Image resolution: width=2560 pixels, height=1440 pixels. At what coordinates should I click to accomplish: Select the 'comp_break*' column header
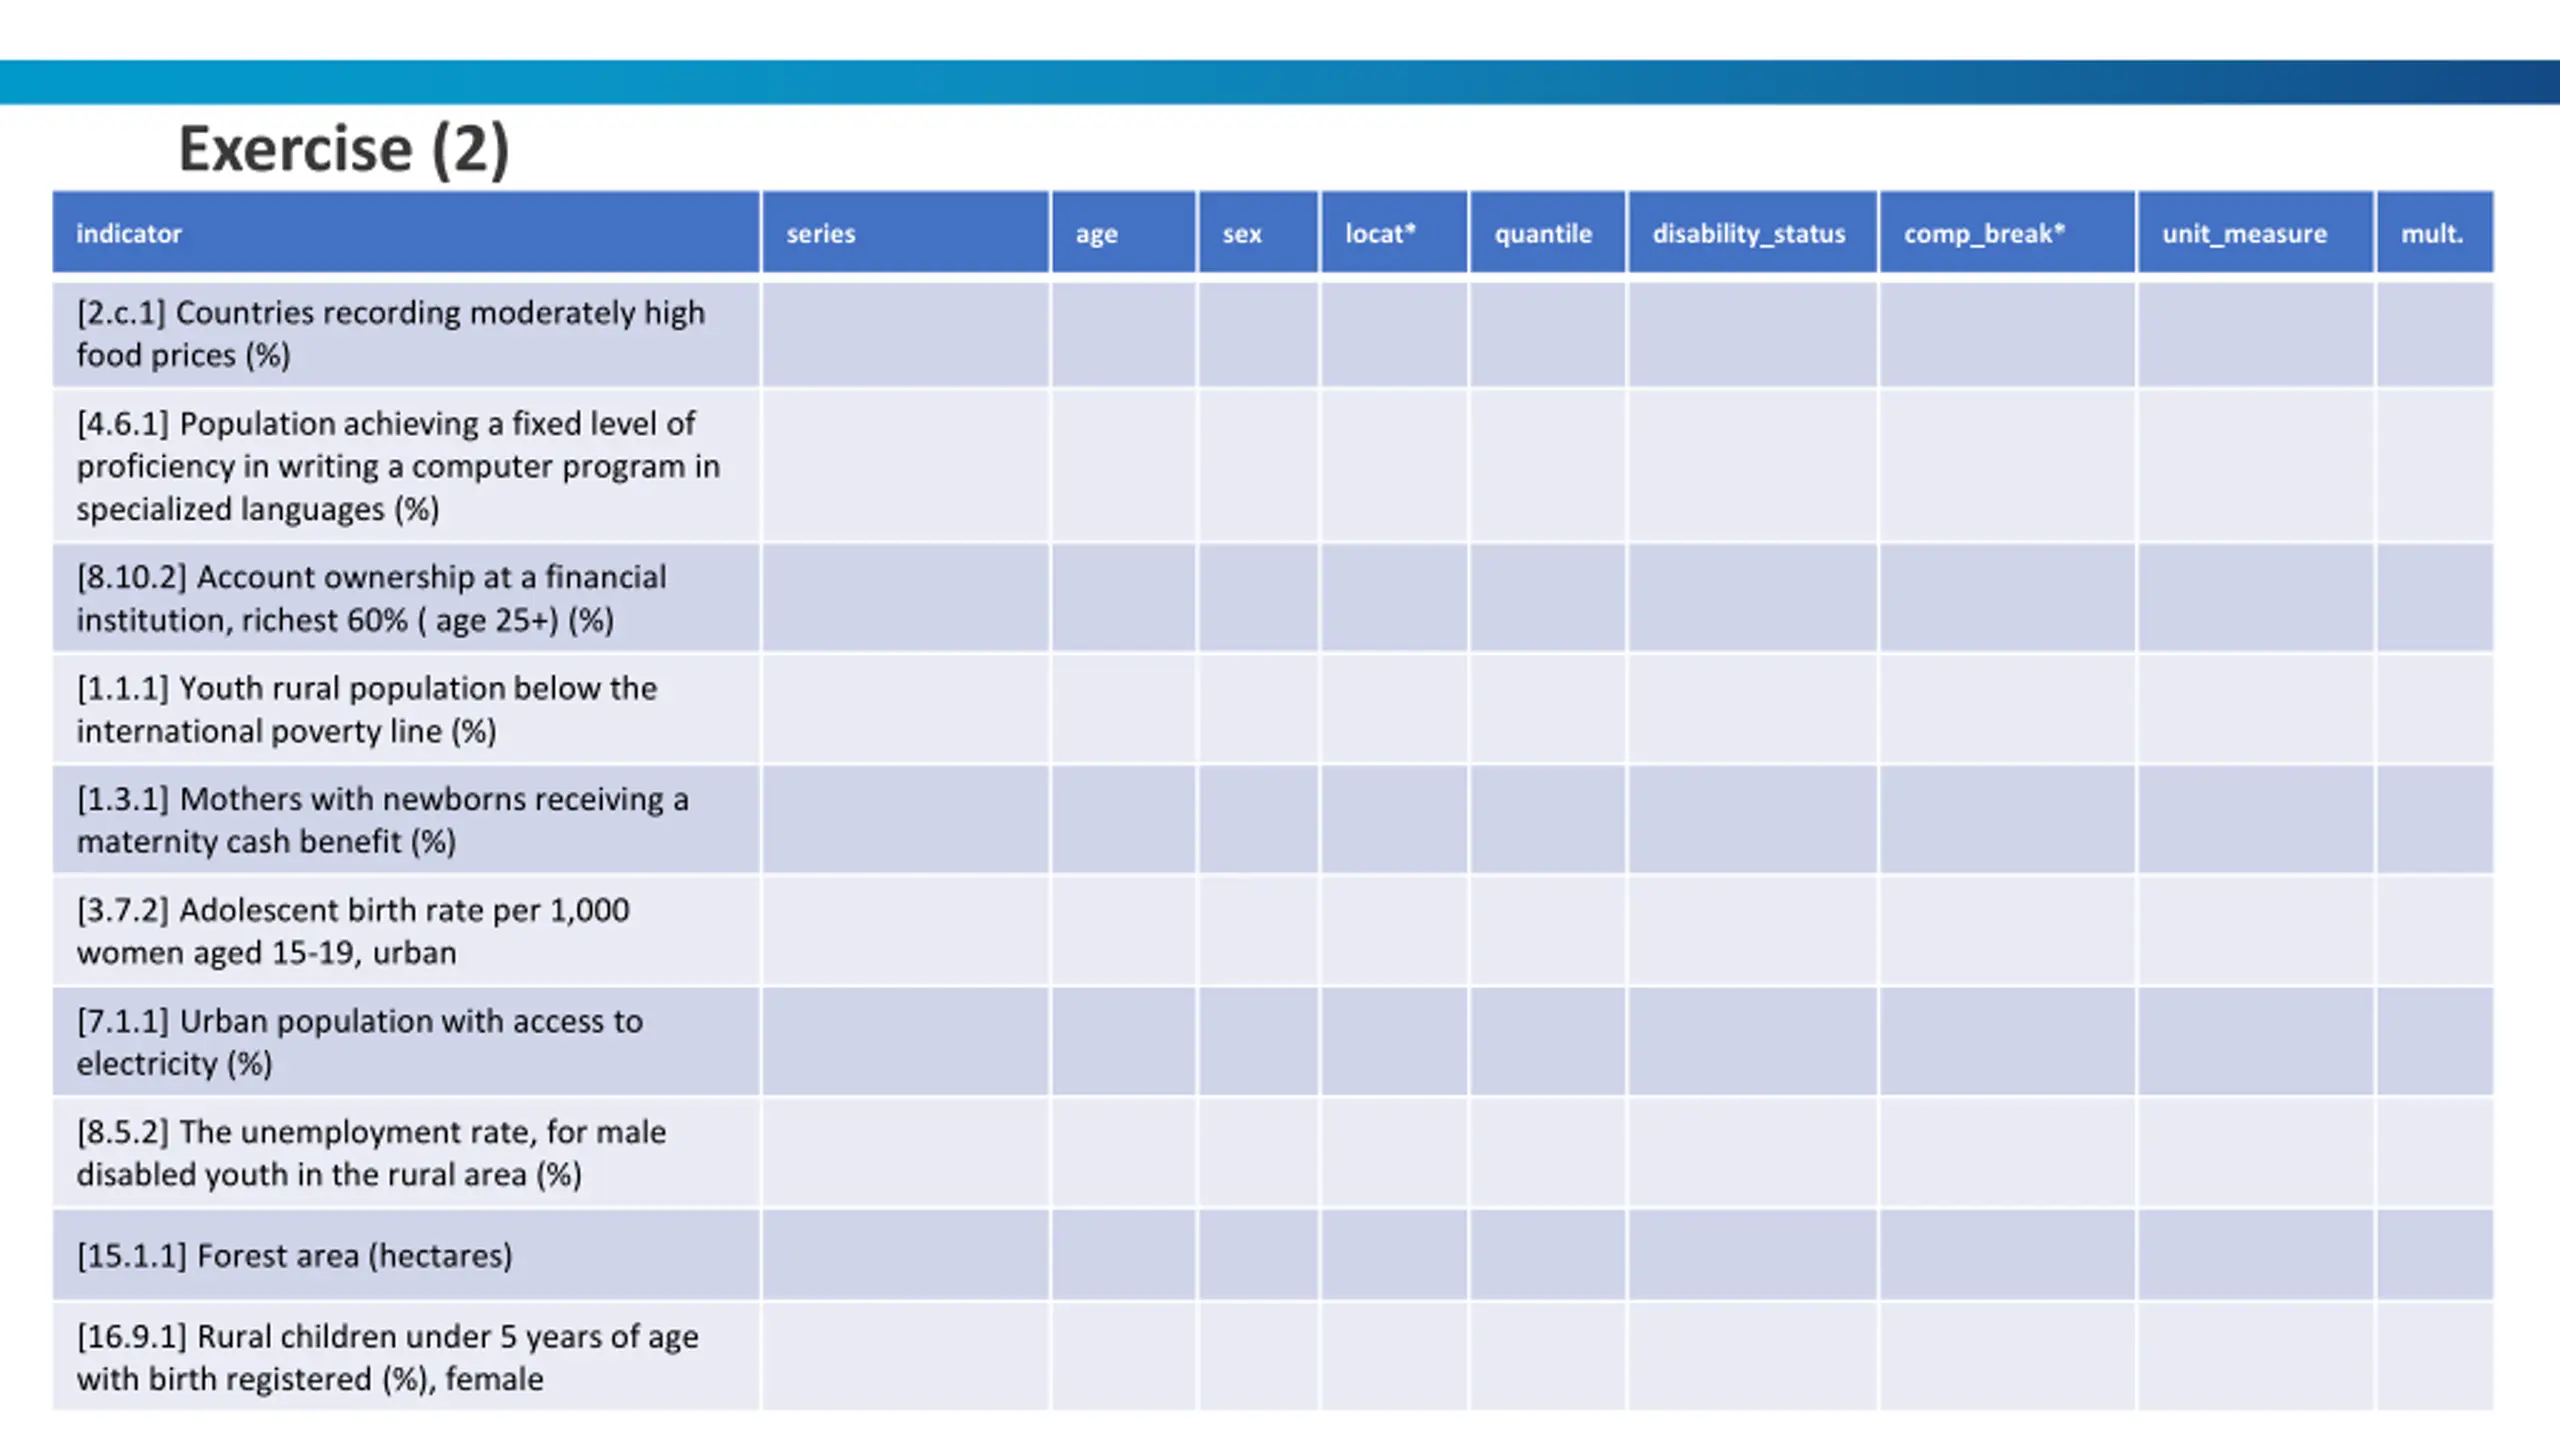(x=2007, y=232)
